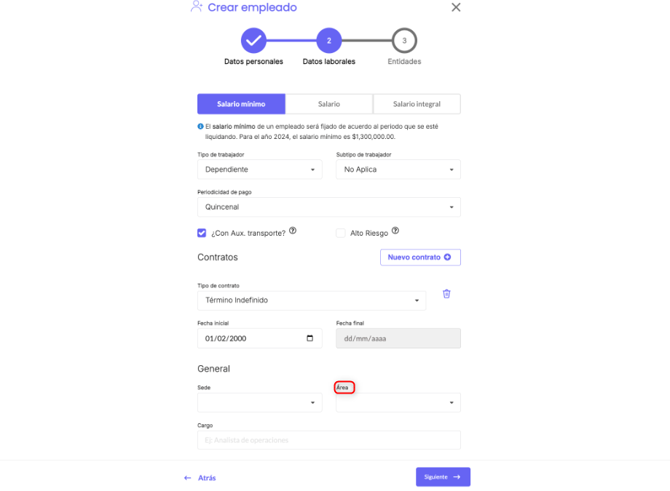
Task: Click help icon beside Alto Riesgo
Action: click(395, 231)
